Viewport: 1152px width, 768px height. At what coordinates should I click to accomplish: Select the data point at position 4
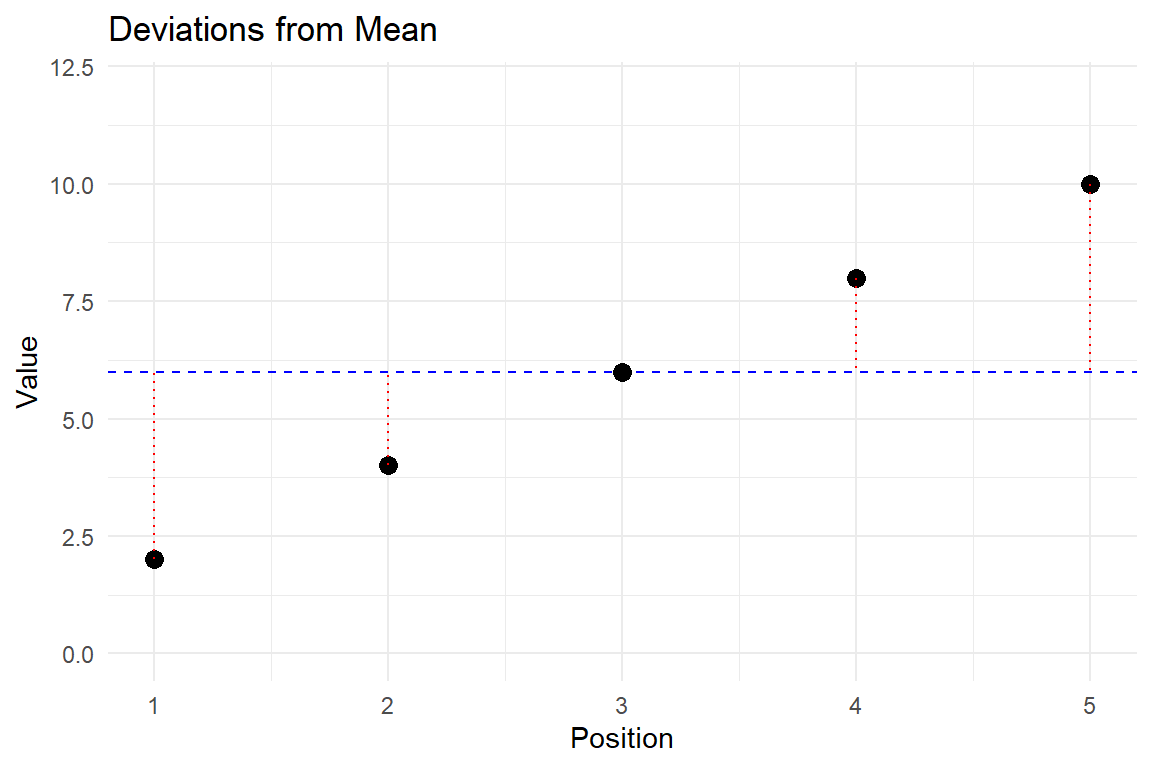tap(856, 278)
